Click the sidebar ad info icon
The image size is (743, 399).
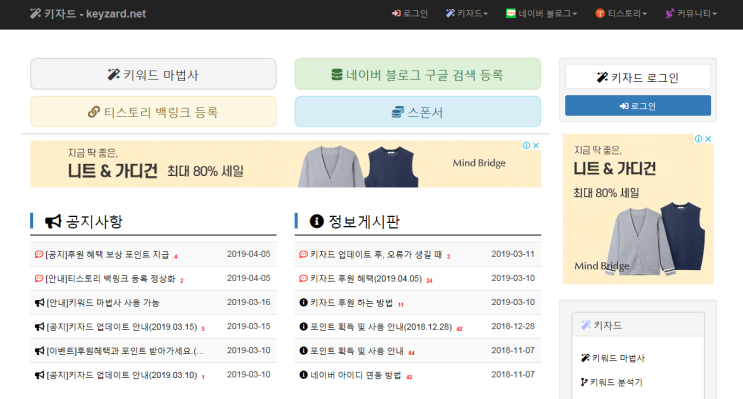click(698, 139)
